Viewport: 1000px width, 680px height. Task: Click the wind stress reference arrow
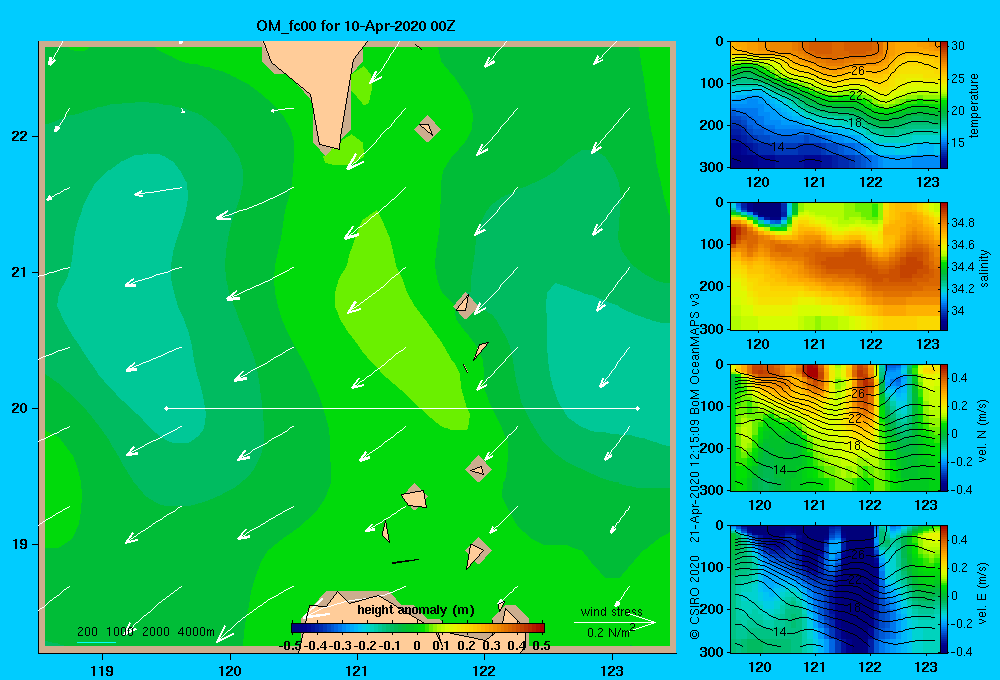[x=615, y=622]
